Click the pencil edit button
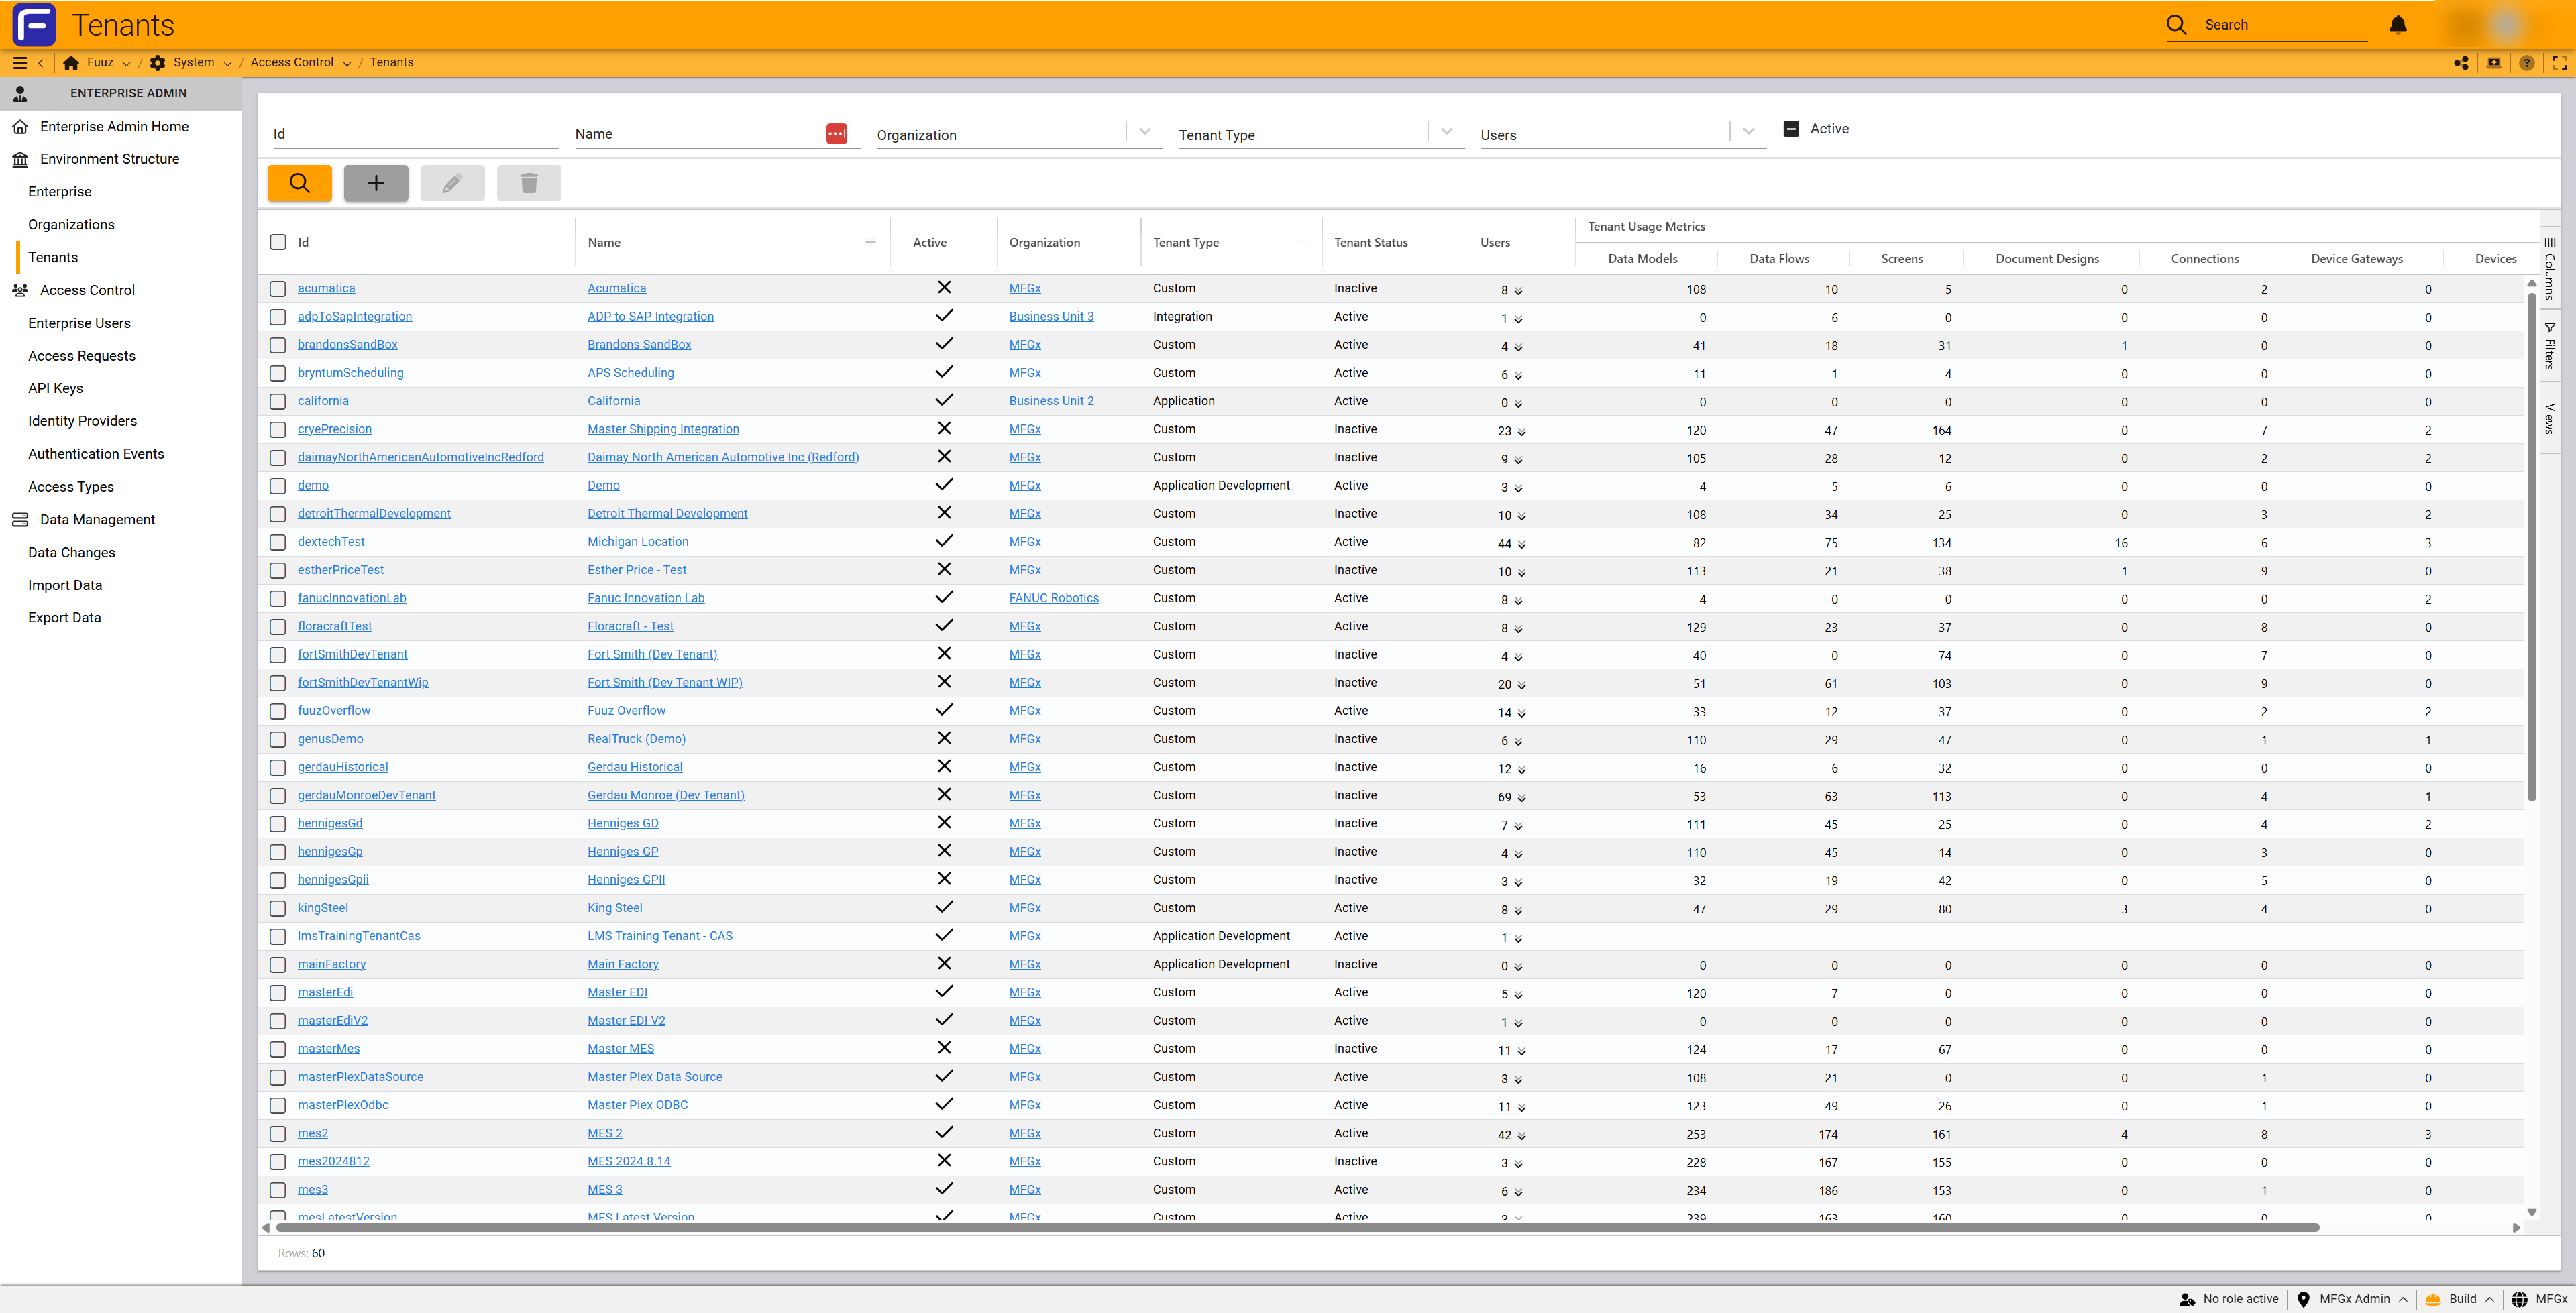Viewport: 2576px width, 1313px height. click(452, 183)
